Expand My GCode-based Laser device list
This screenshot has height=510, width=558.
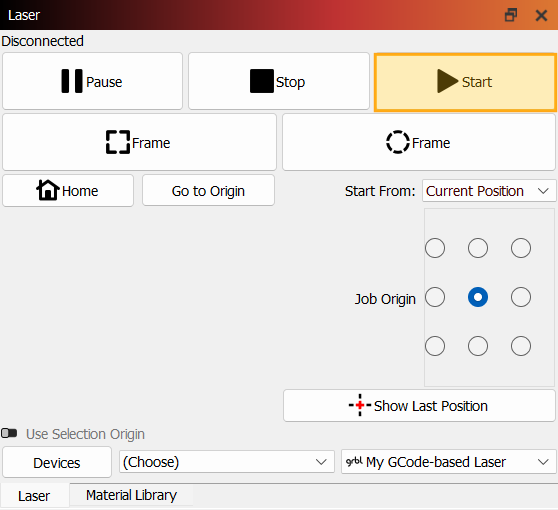(448, 462)
